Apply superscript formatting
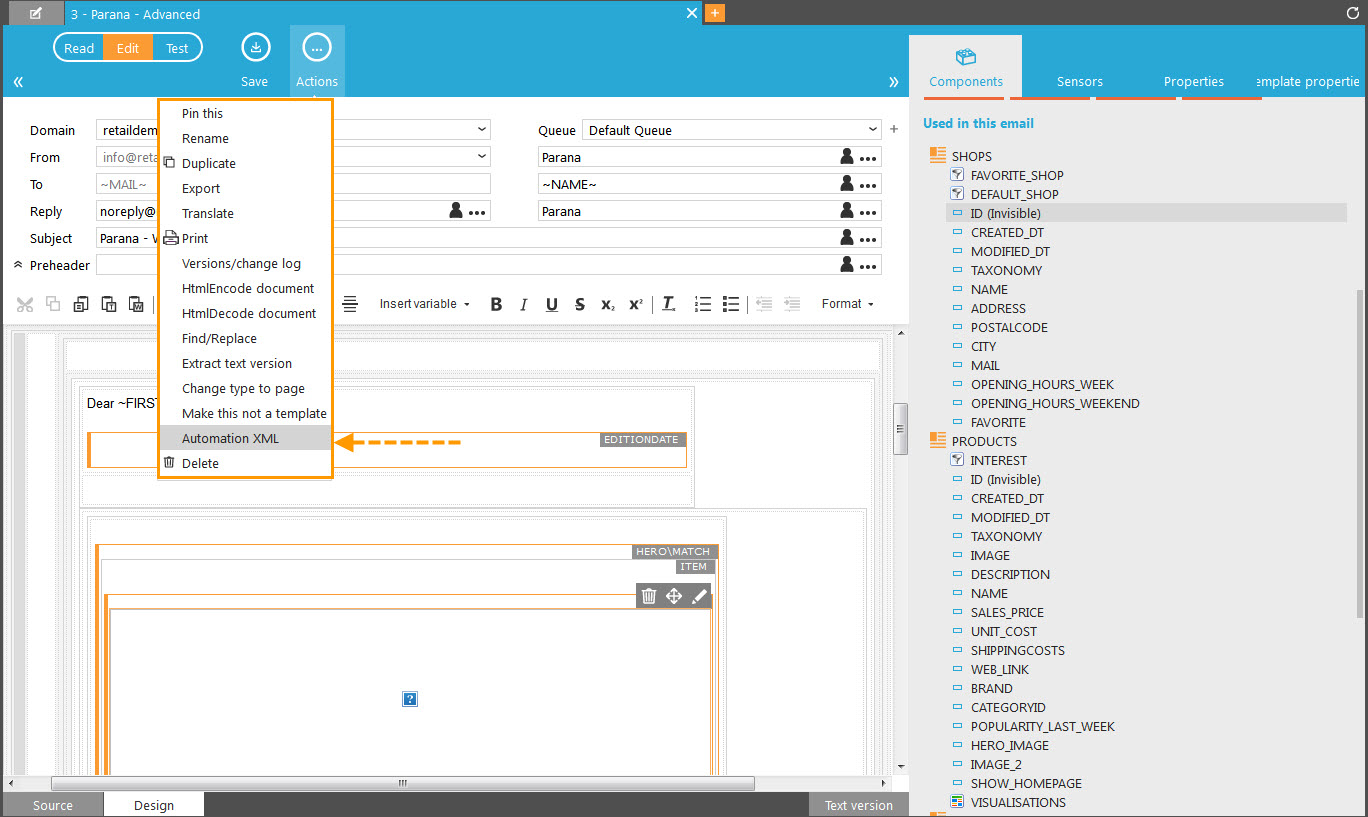 [635, 304]
